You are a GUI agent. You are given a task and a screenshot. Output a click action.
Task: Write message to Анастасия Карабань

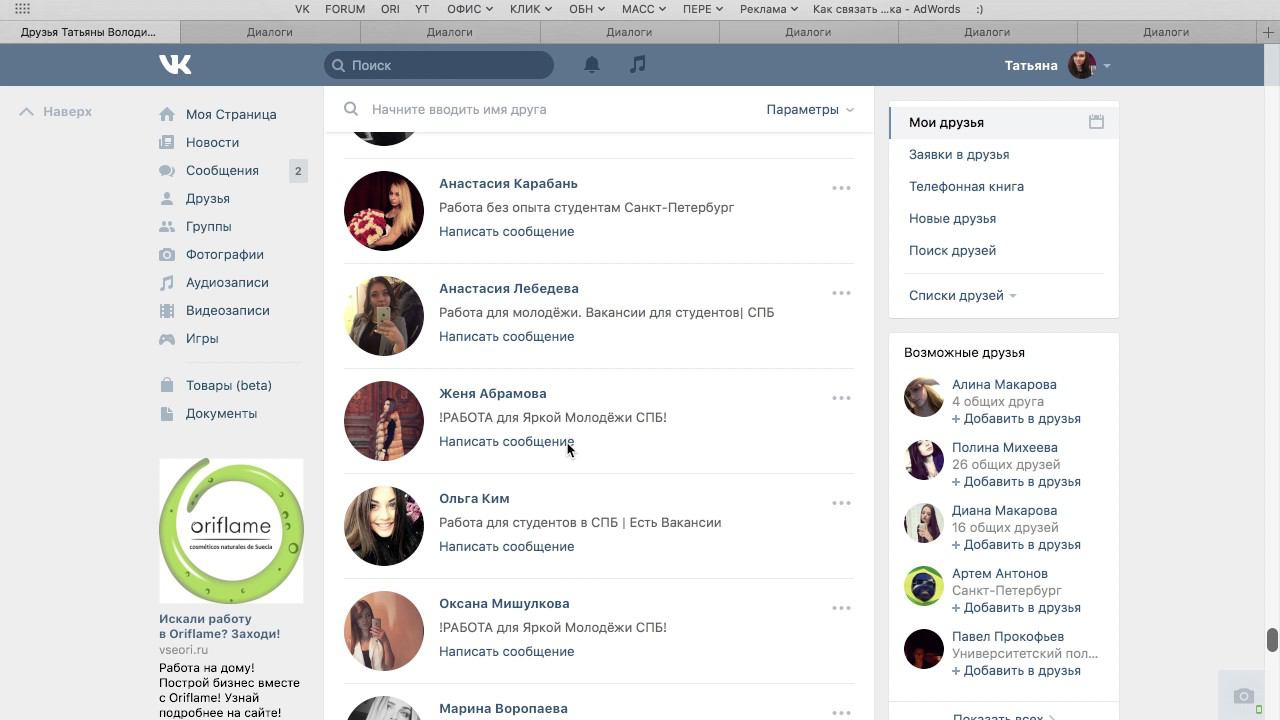[506, 231]
